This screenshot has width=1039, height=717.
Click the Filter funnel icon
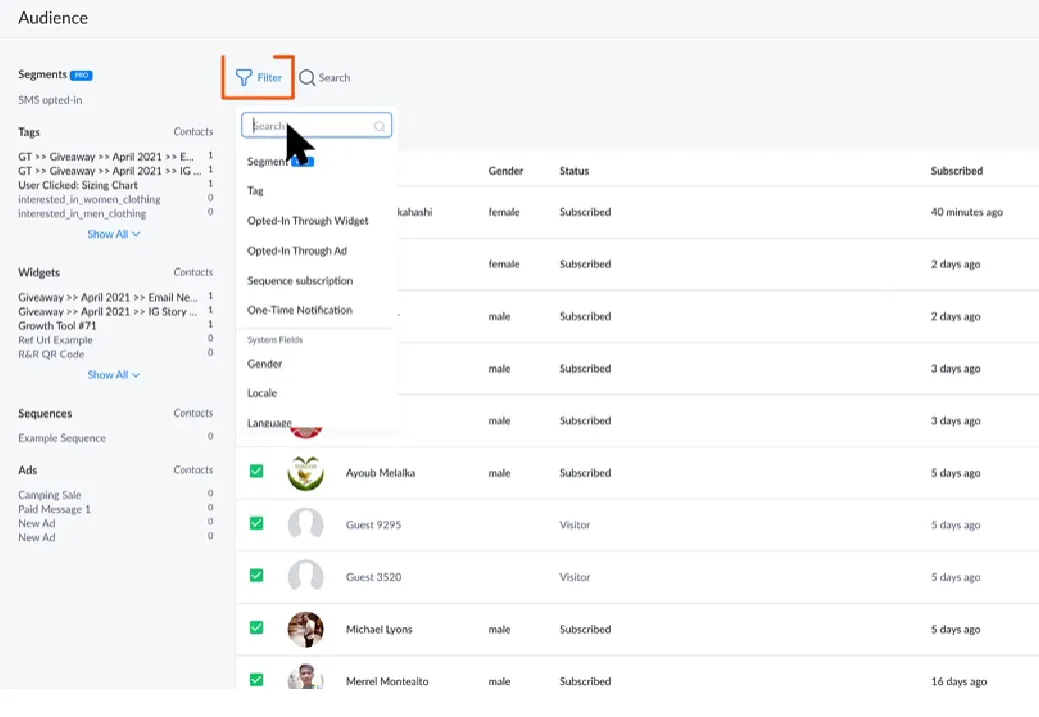243,78
